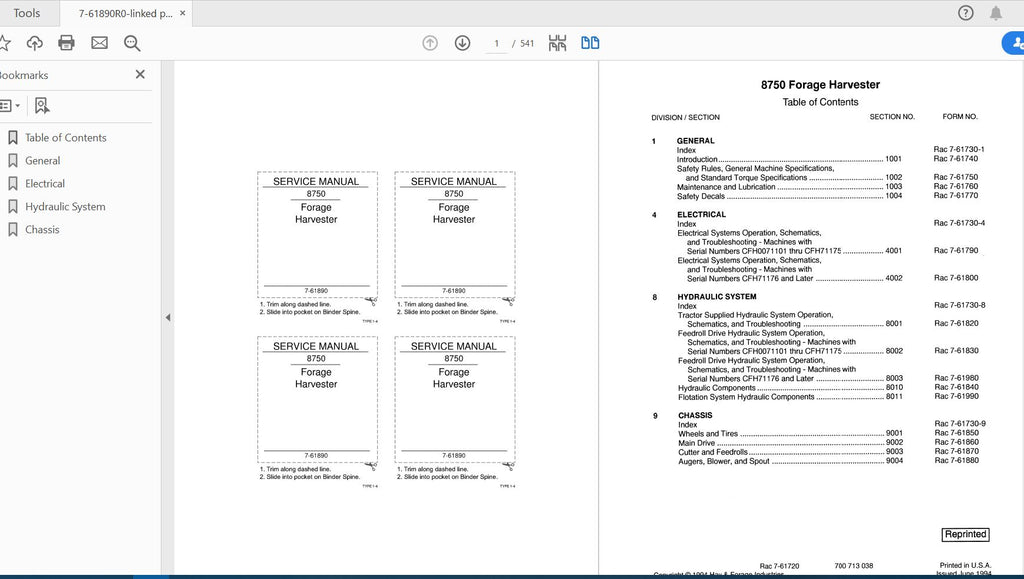Click the Introduction 1001 contents entry
This screenshot has width=1024, height=579.
[789, 159]
